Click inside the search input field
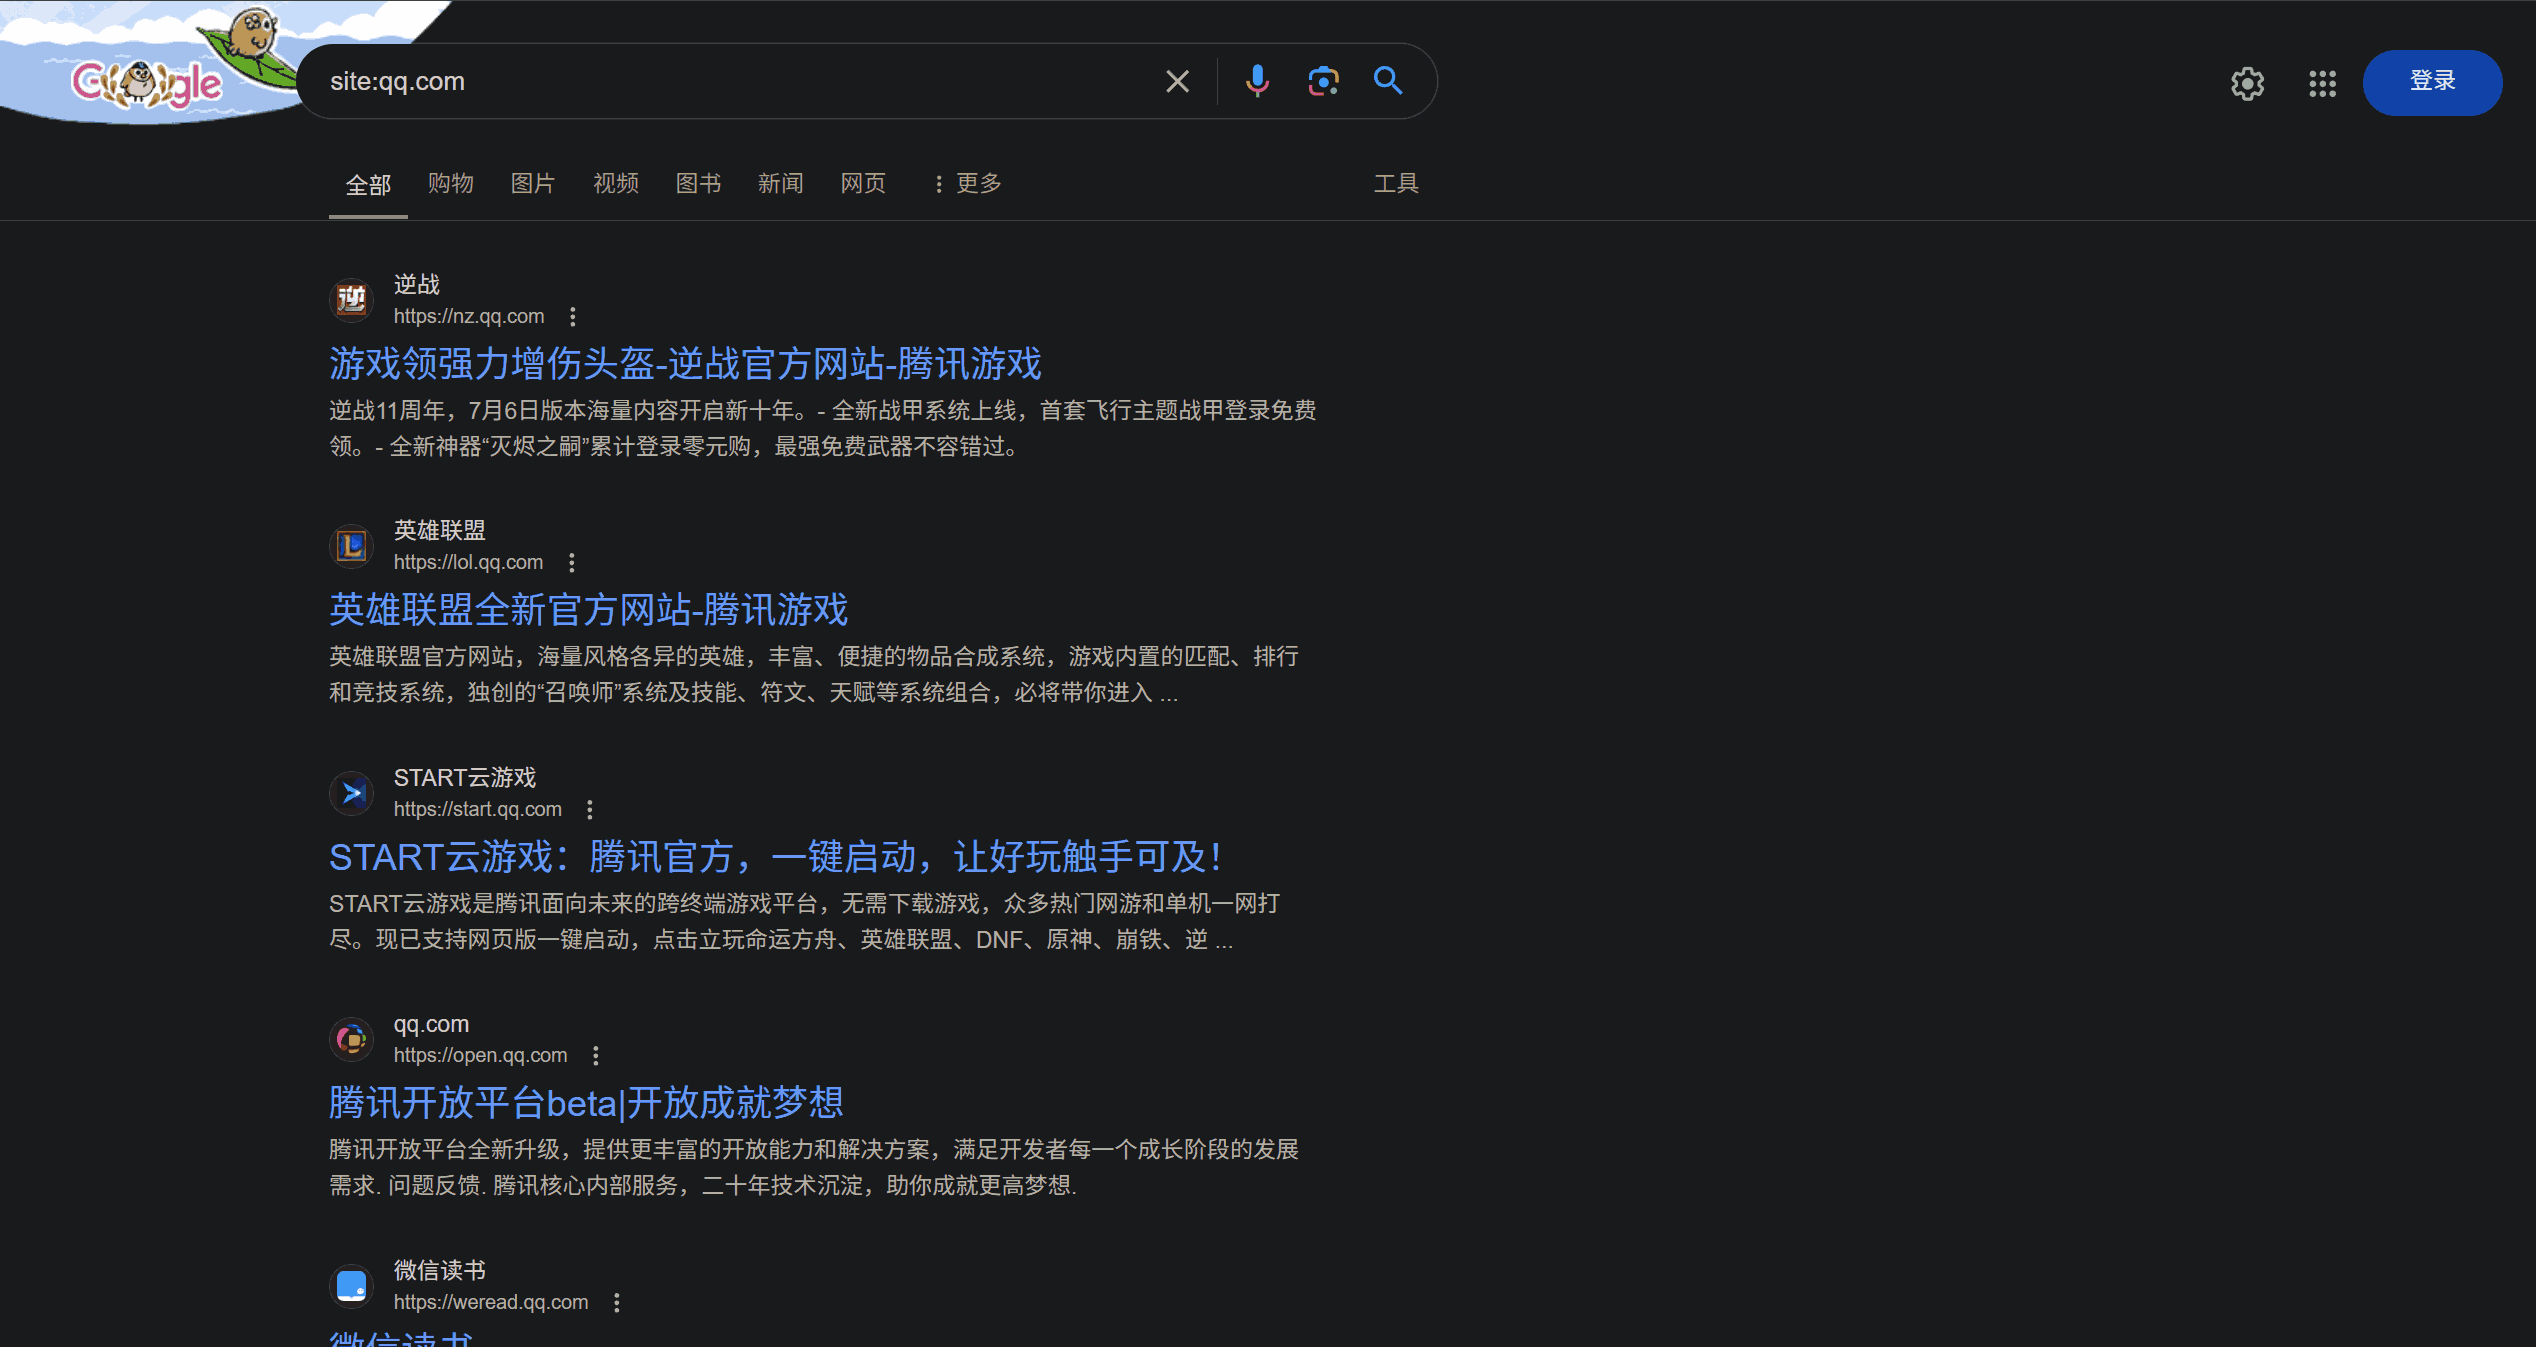Viewport: 2536px width, 1347px height. click(700, 81)
